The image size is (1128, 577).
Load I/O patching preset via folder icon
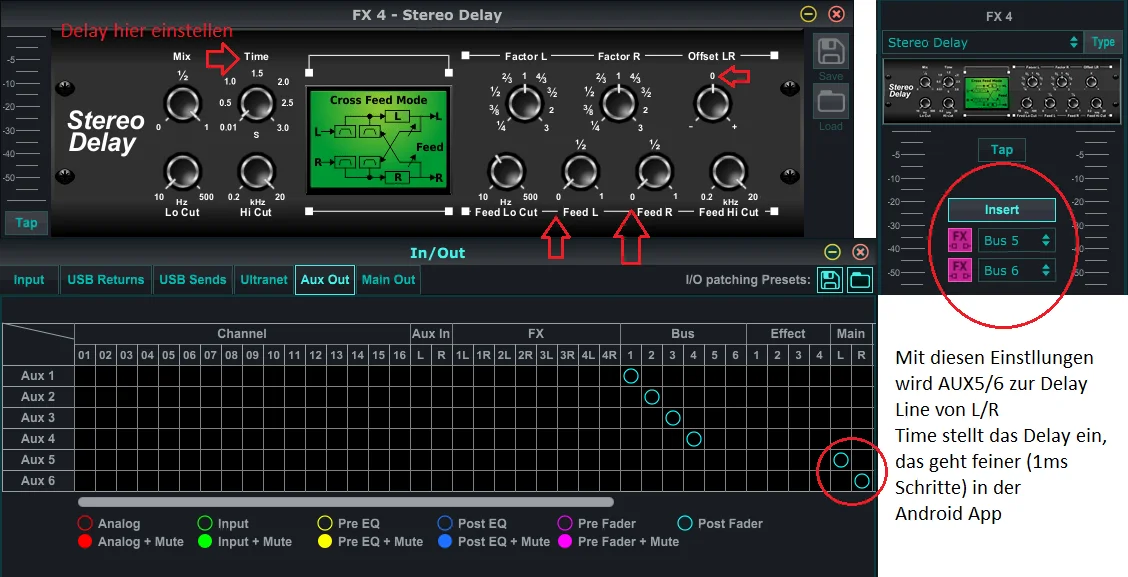(x=860, y=280)
